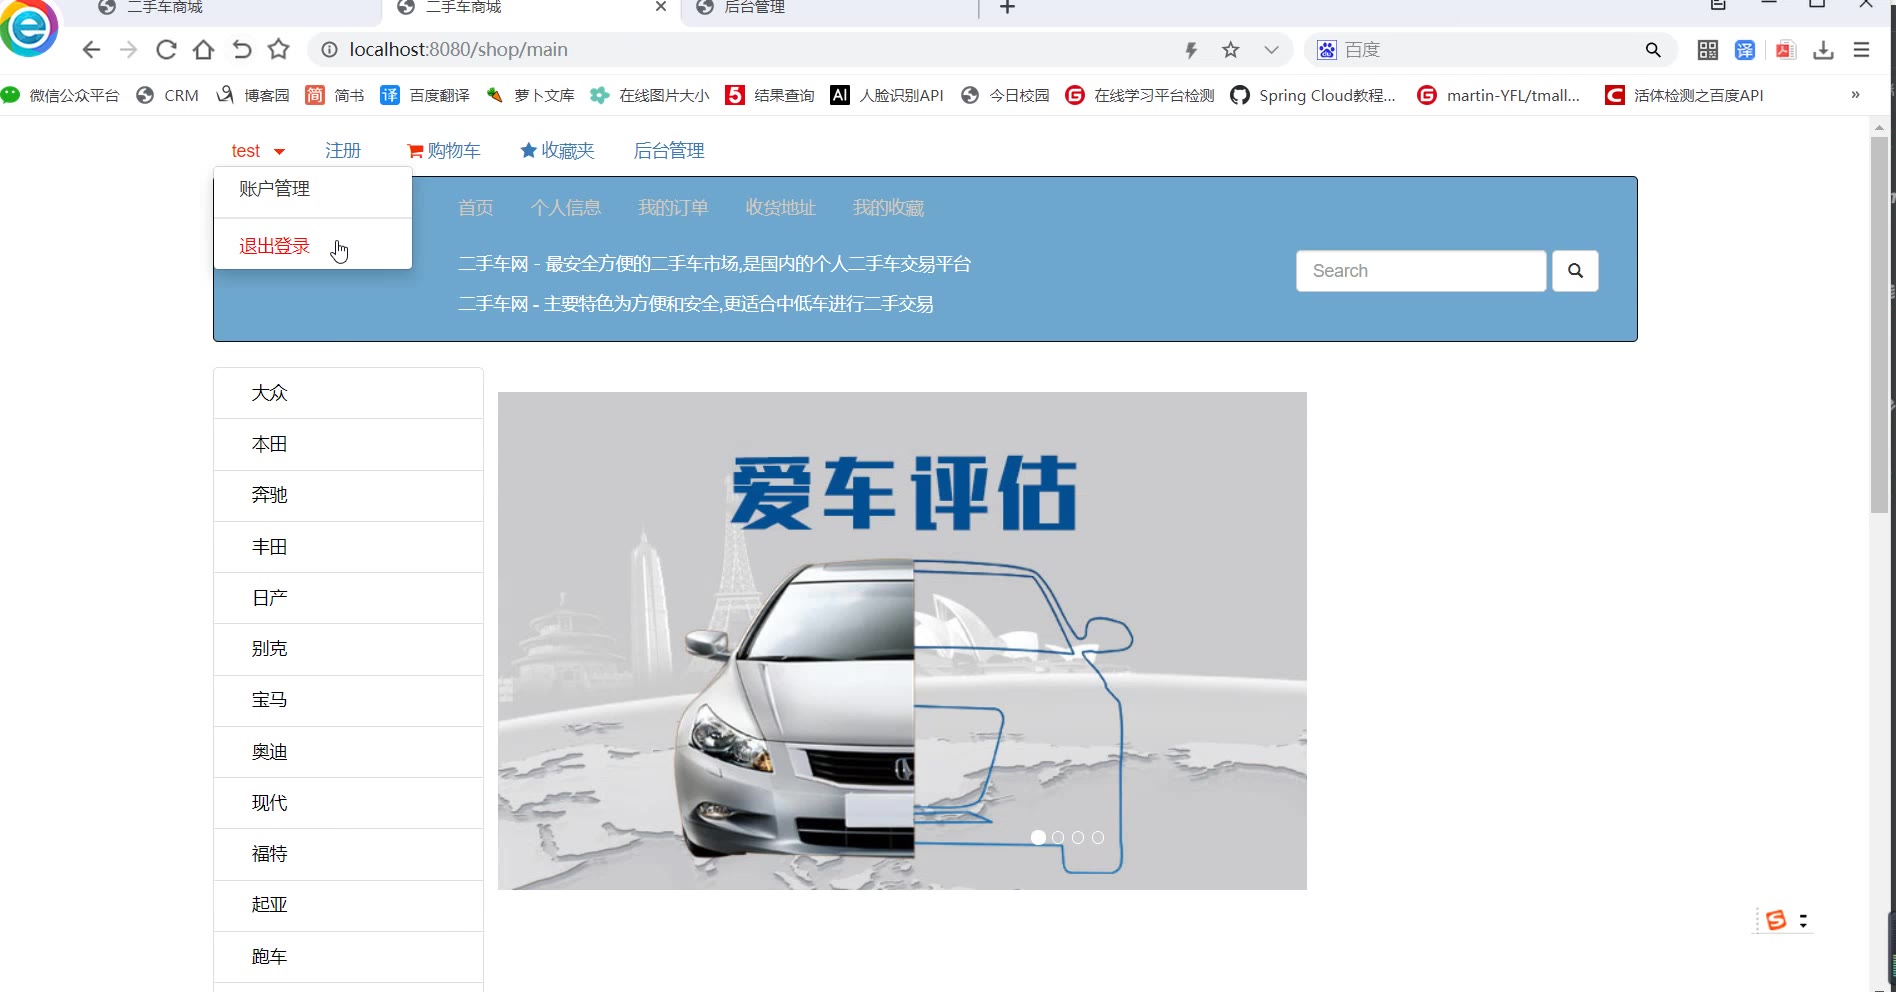Screen dimensions: 1896x992
Task: Open the martin-YFL/tmall bookmark
Action: (1499, 95)
